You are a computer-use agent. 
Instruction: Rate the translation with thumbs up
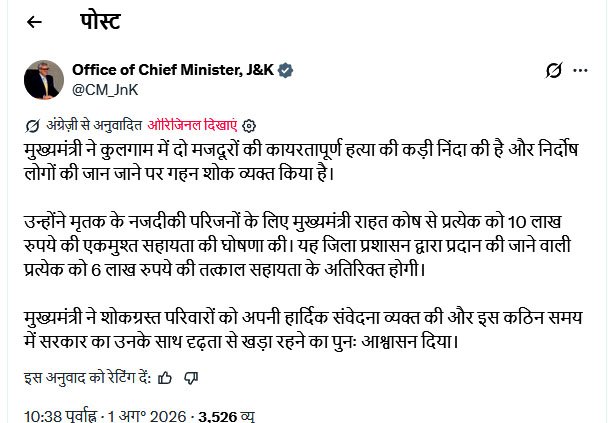coord(165,378)
